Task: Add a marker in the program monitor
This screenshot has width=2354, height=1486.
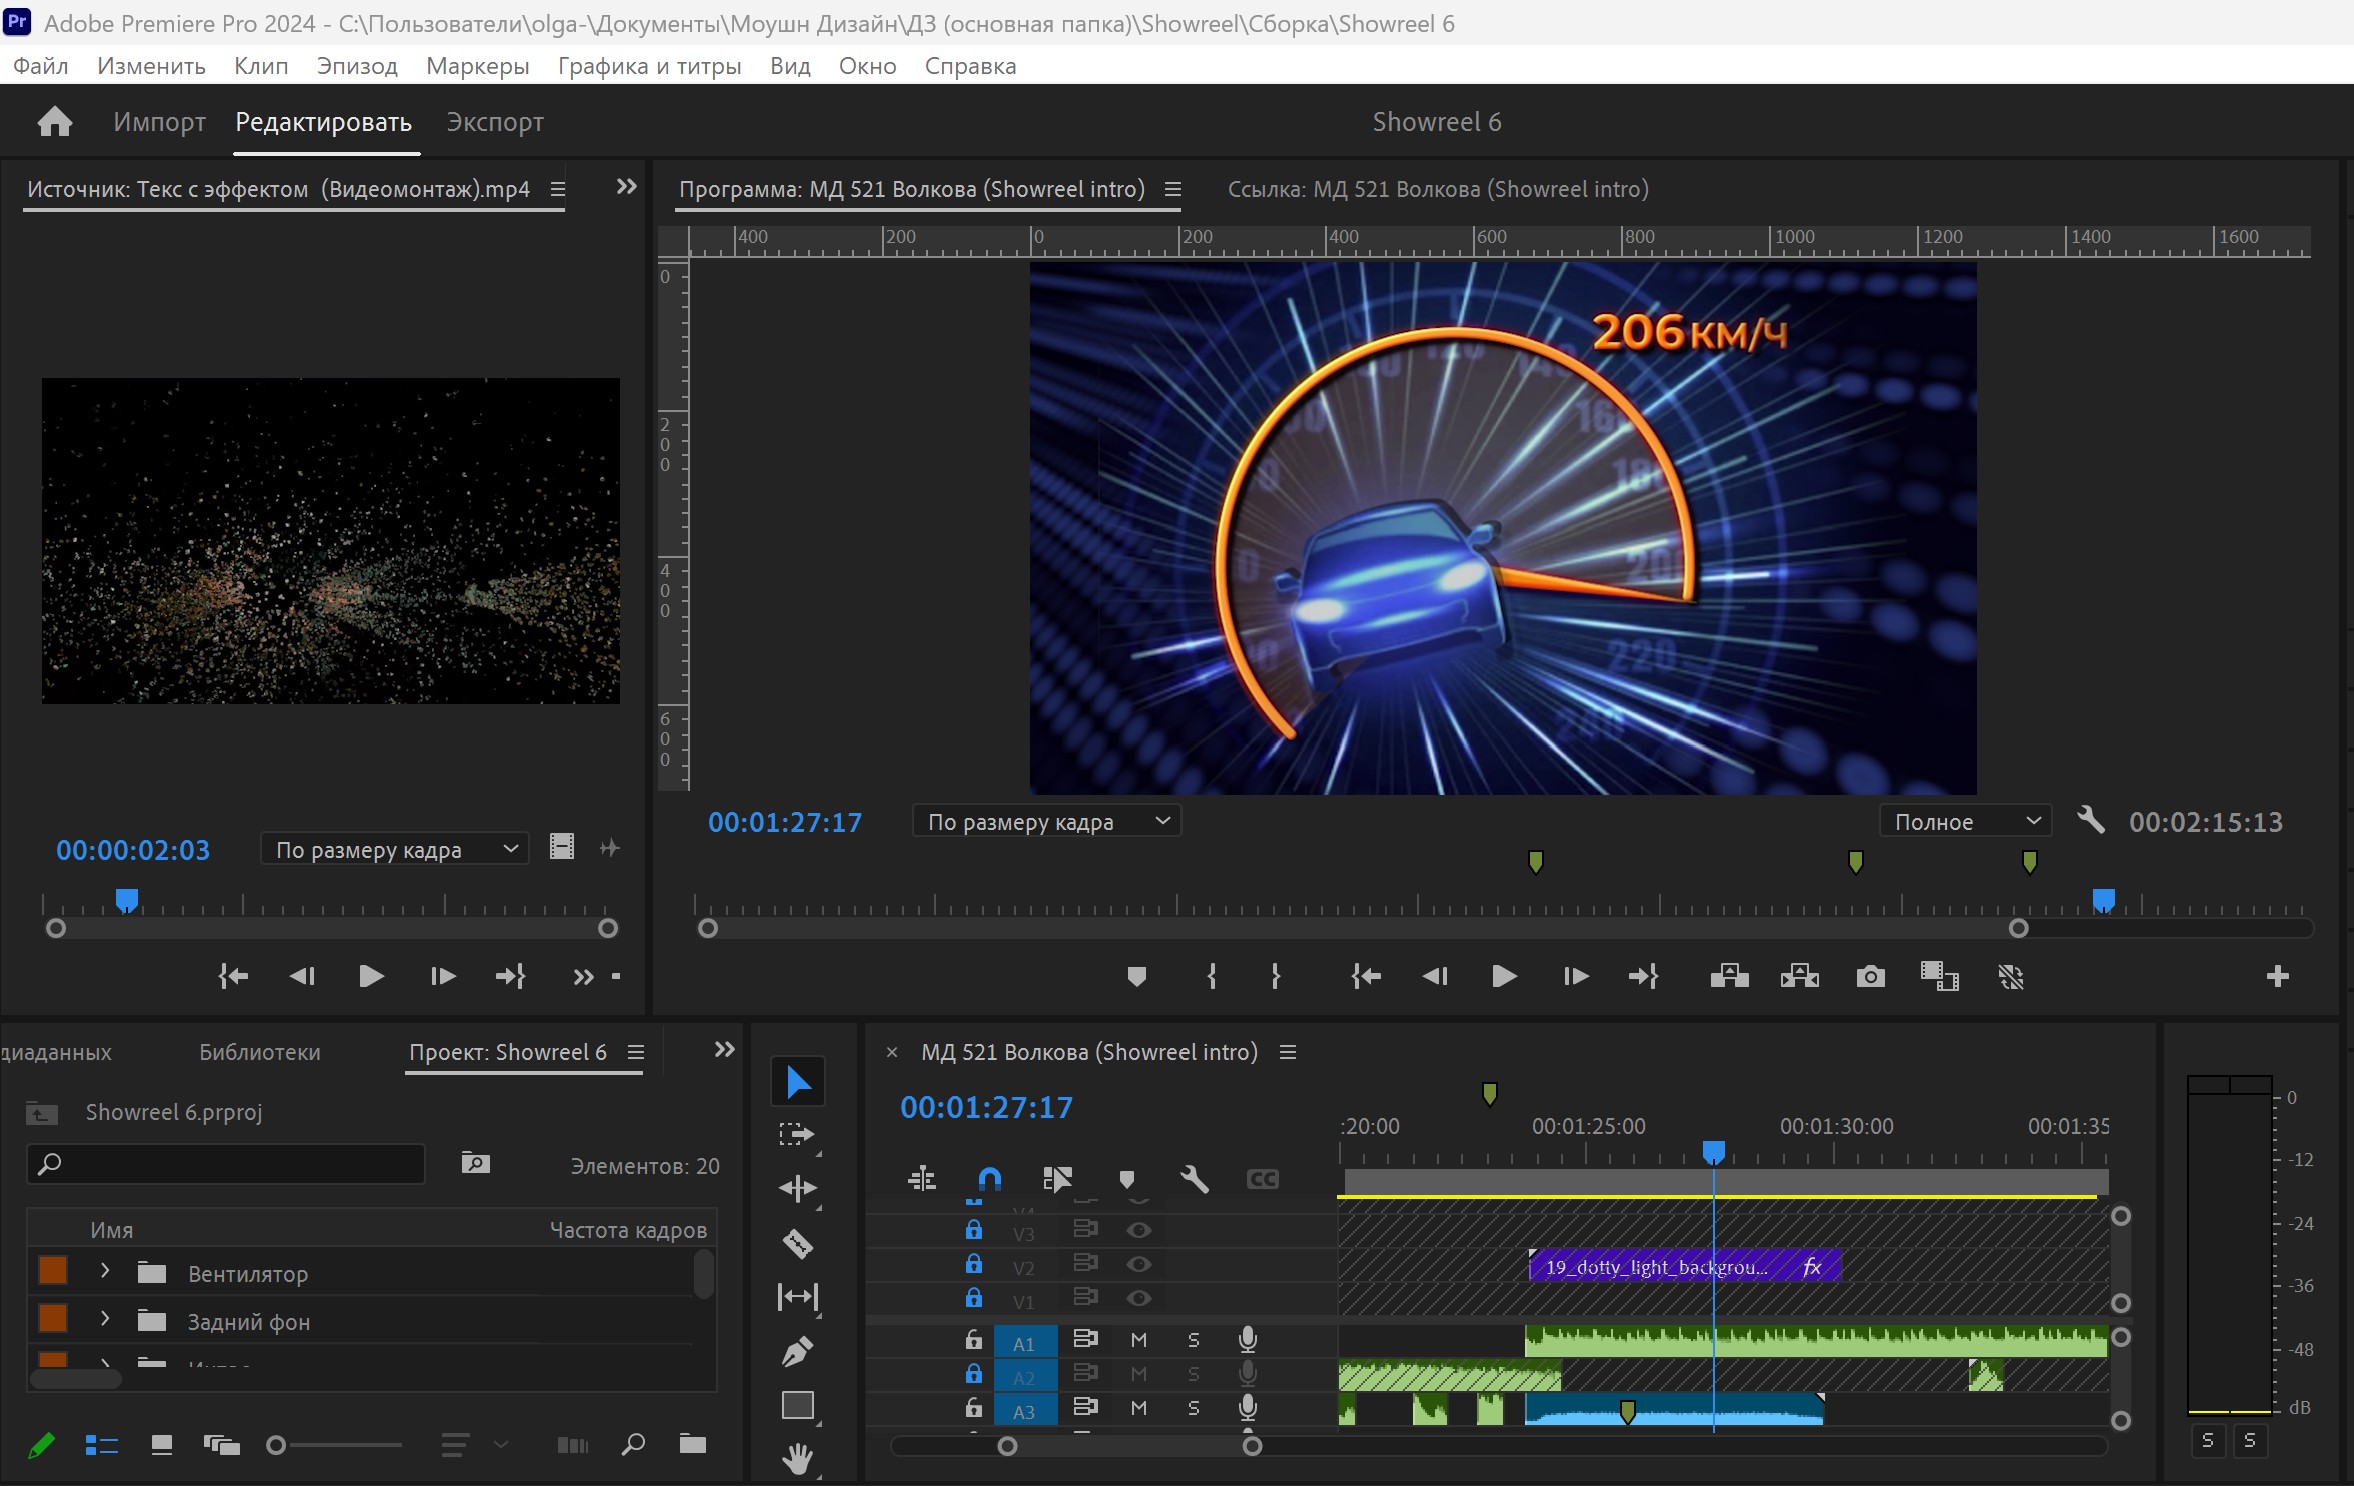Action: (1137, 977)
